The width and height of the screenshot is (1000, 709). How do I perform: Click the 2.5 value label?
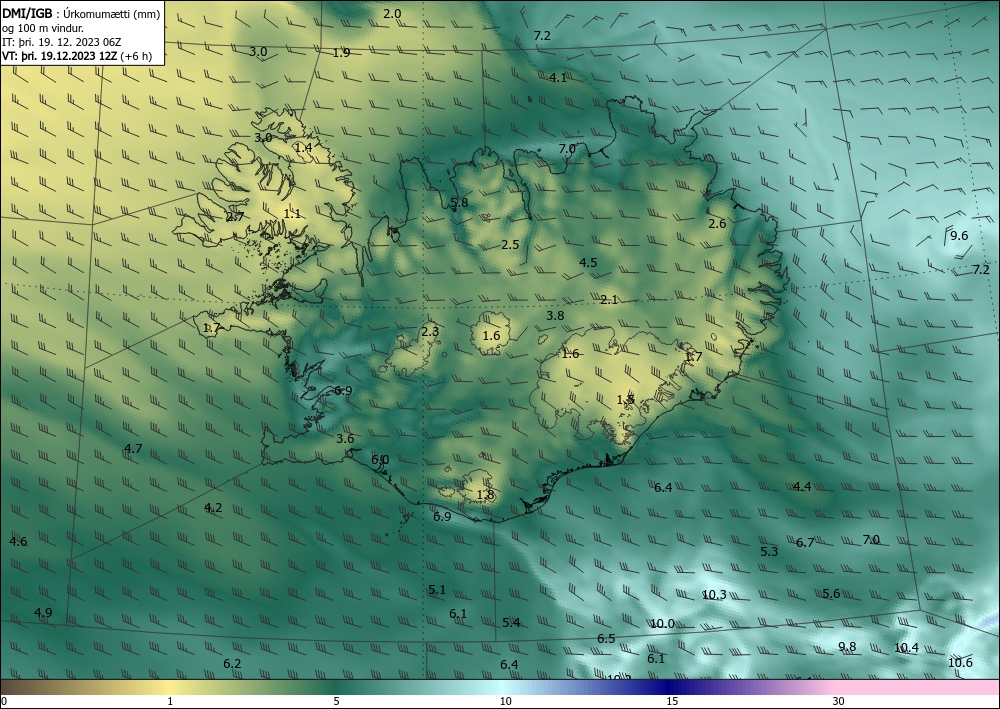pyautogui.click(x=510, y=244)
